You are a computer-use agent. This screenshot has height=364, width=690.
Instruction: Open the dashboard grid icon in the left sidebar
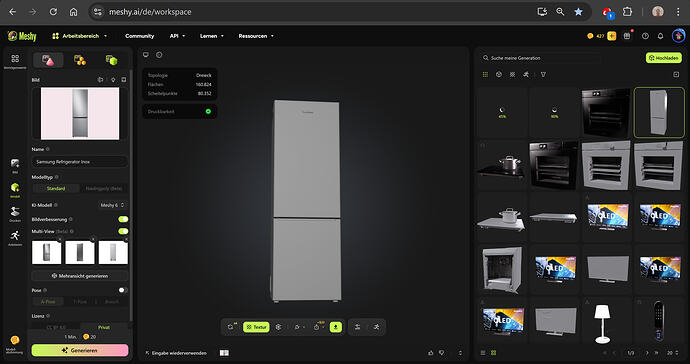15,59
